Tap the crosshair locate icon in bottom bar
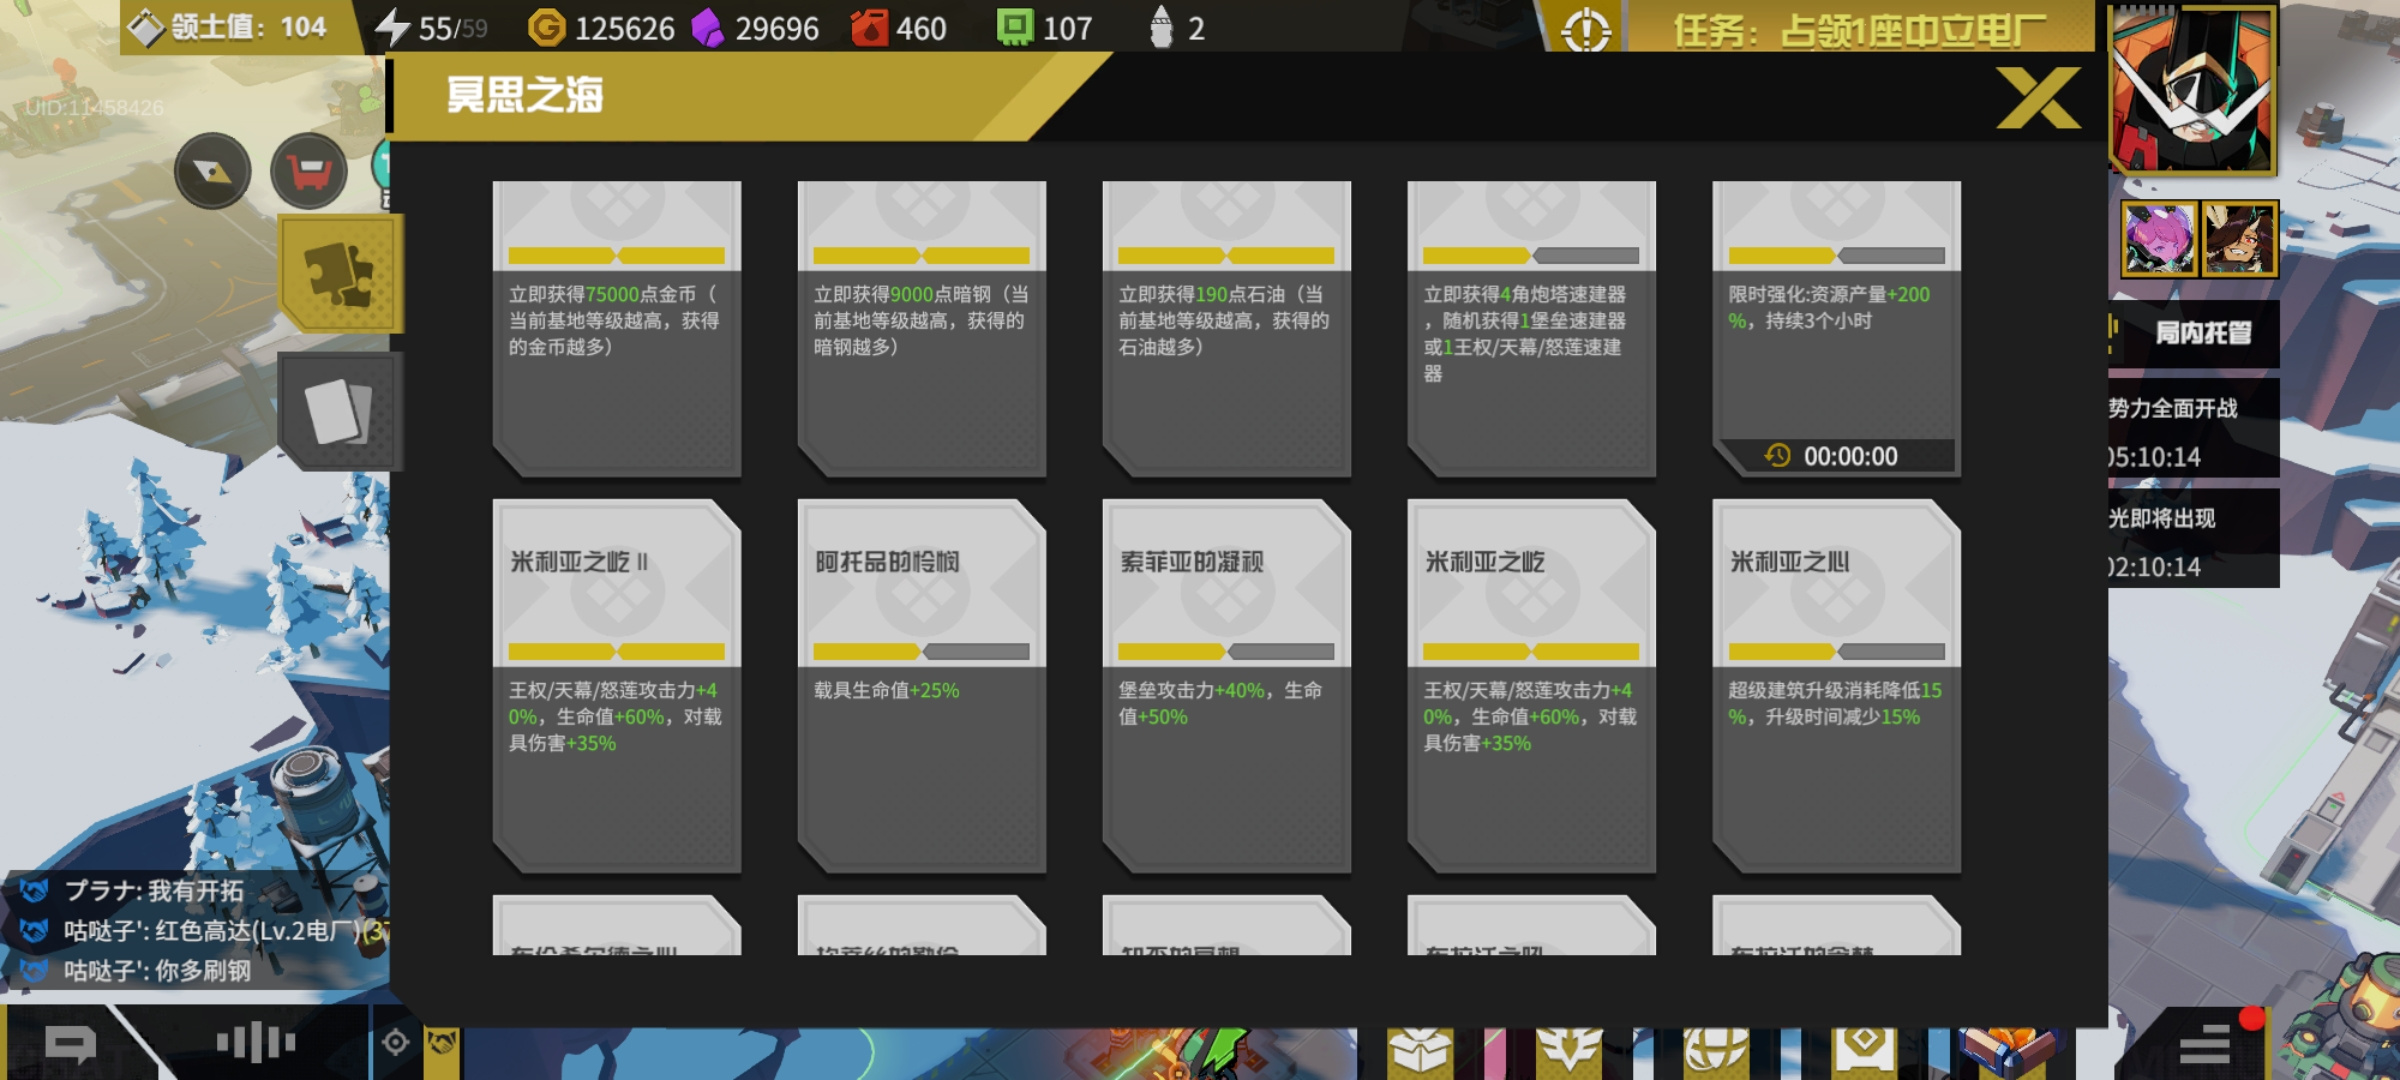 coord(396,1043)
